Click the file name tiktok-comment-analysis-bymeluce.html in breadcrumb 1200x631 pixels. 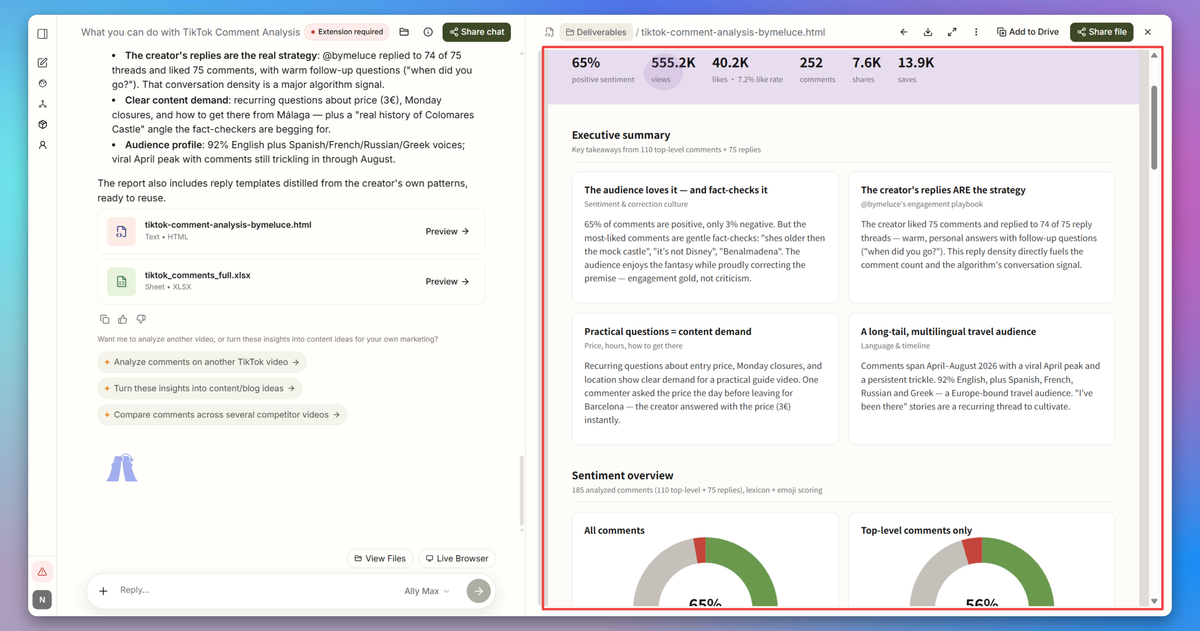(733, 32)
